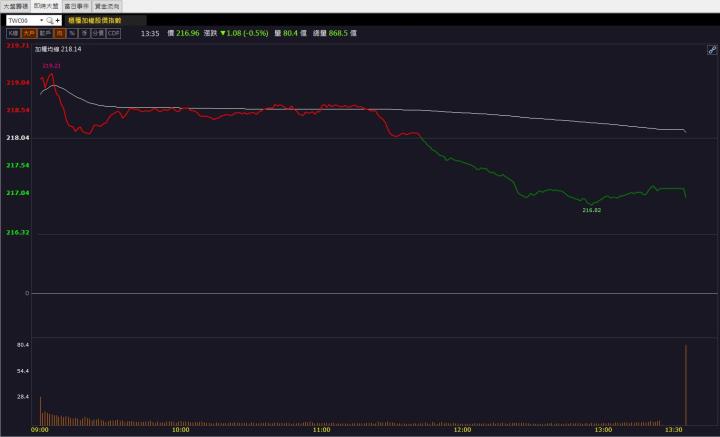Toggle the button between % and 分價
The width and height of the screenshot is (720, 437).
tap(84, 33)
